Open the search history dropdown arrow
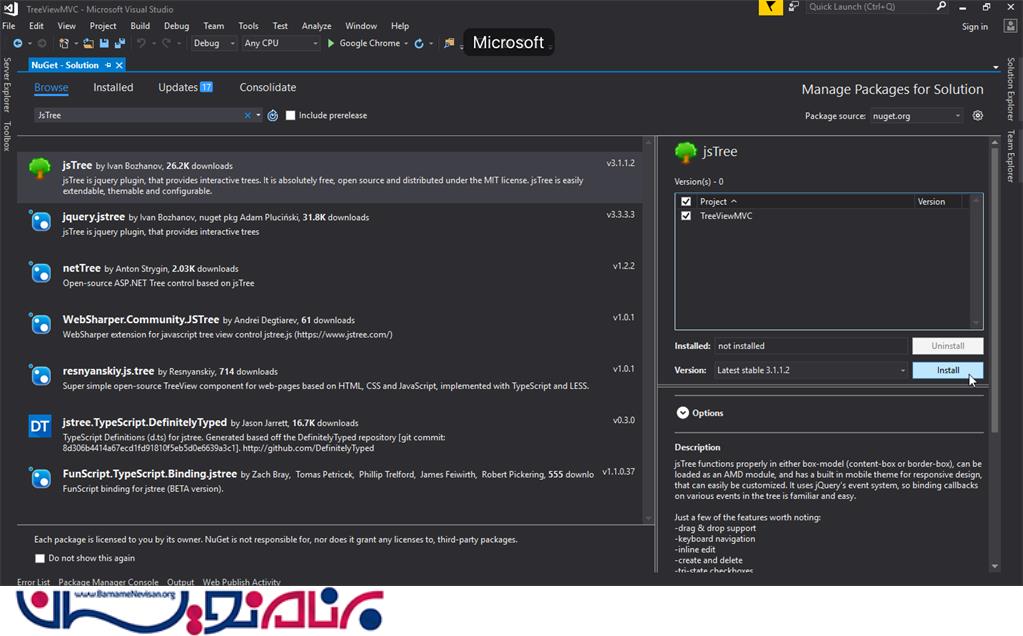Screen dimensions: 1023x636 click(258, 115)
